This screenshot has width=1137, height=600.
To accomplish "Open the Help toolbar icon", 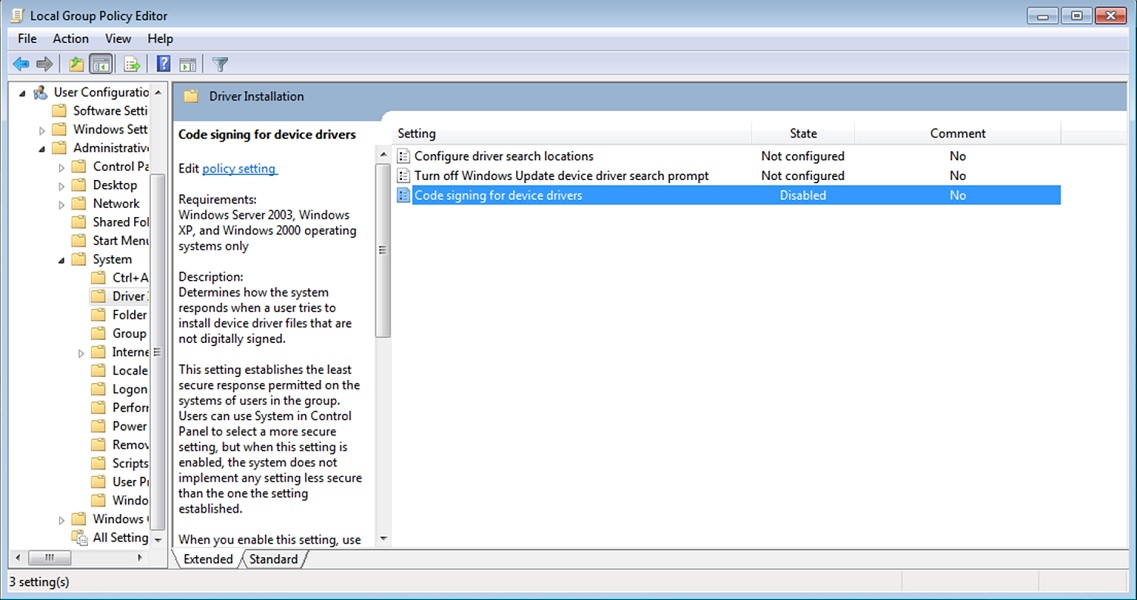I will point(163,65).
